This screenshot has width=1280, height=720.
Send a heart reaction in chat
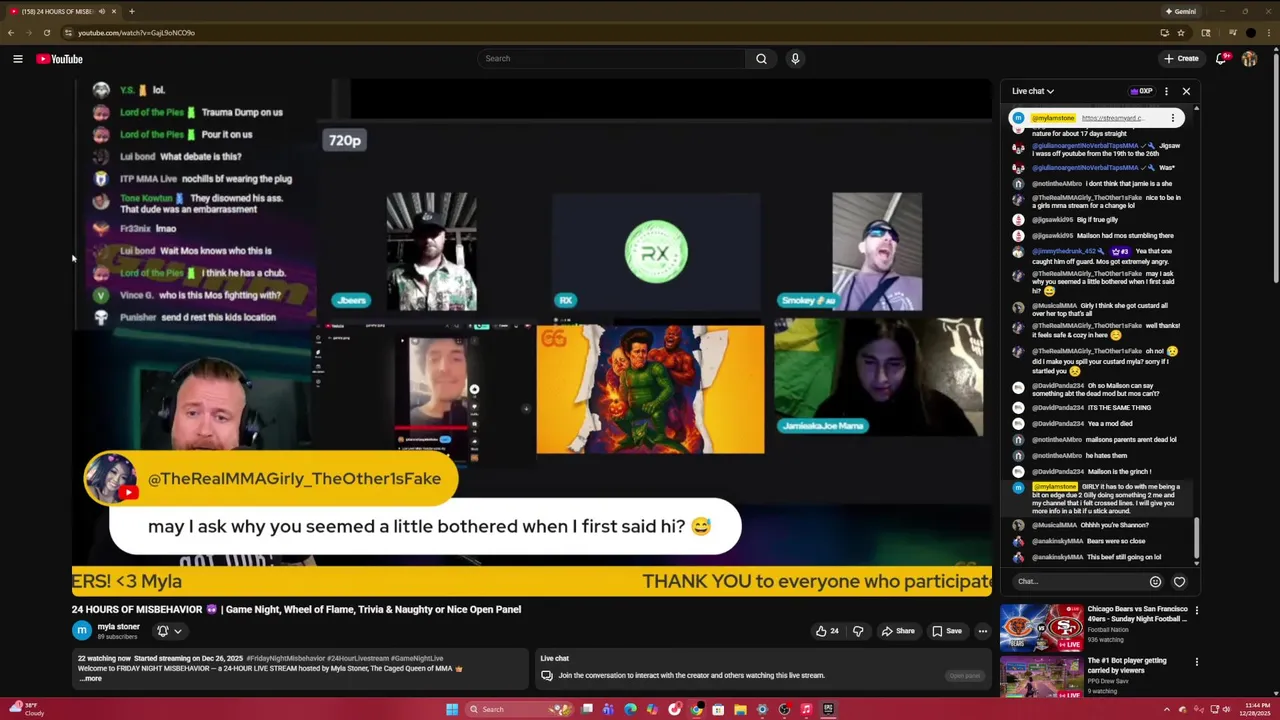coord(1179,582)
